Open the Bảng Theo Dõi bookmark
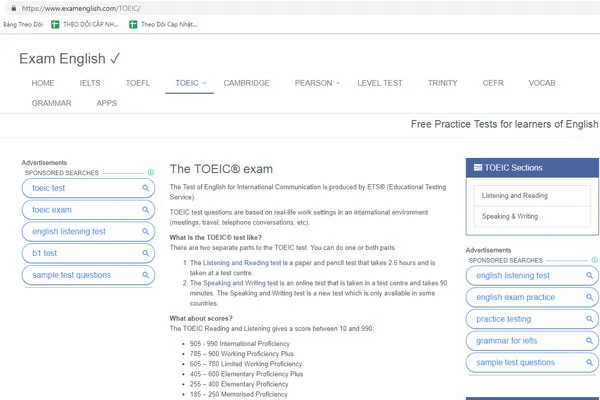 coord(23,24)
